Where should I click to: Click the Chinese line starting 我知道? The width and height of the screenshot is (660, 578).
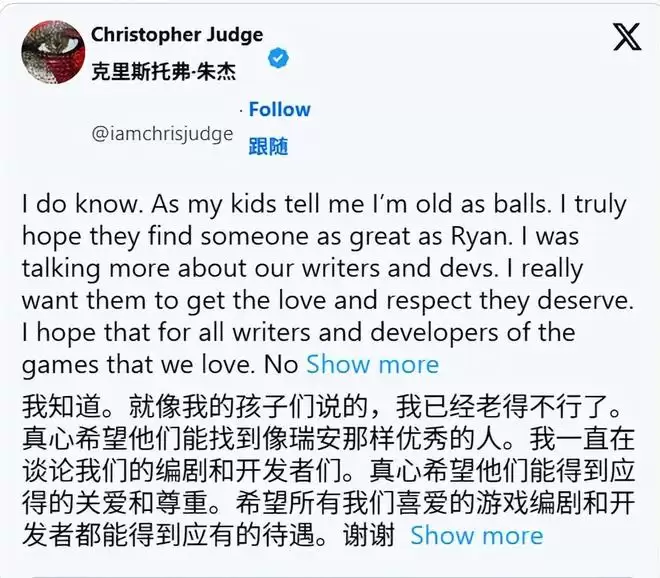[322, 407]
